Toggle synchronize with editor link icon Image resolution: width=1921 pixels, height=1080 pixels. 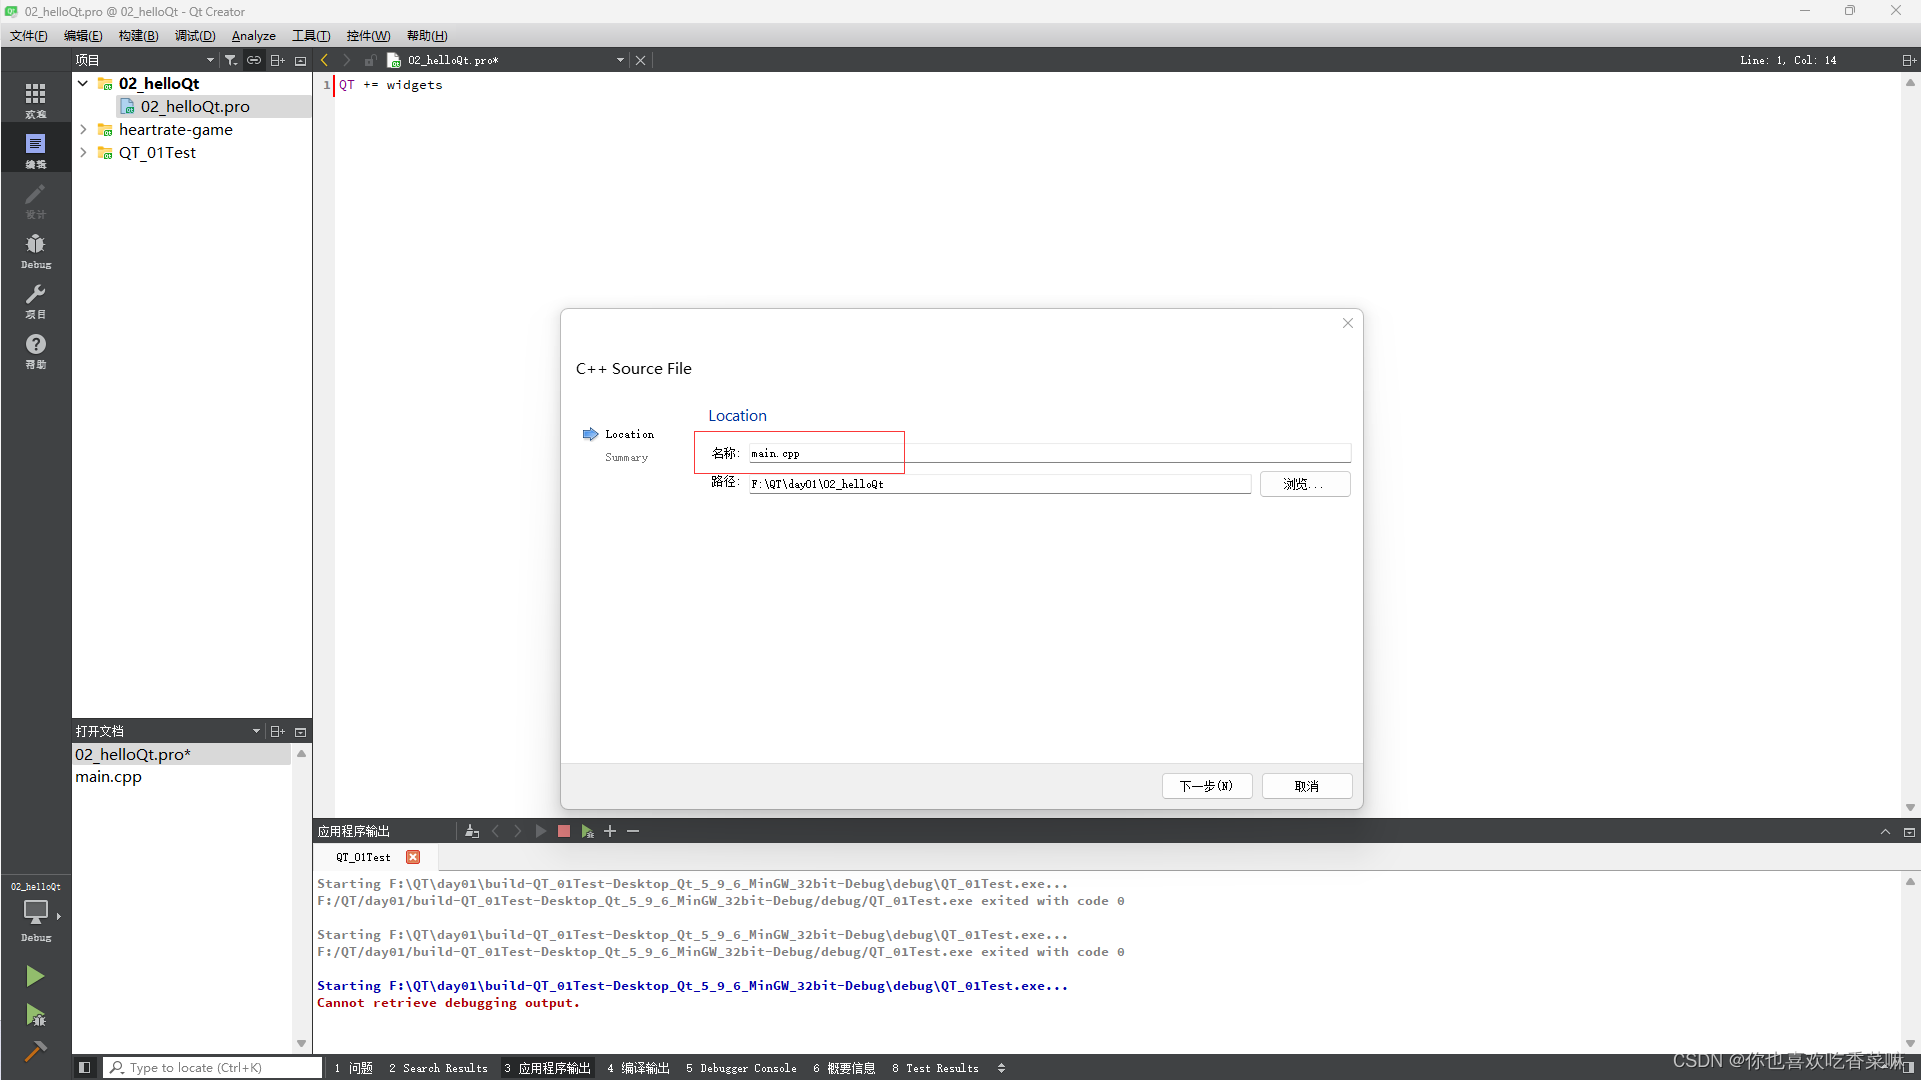pyautogui.click(x=254, y=60)
